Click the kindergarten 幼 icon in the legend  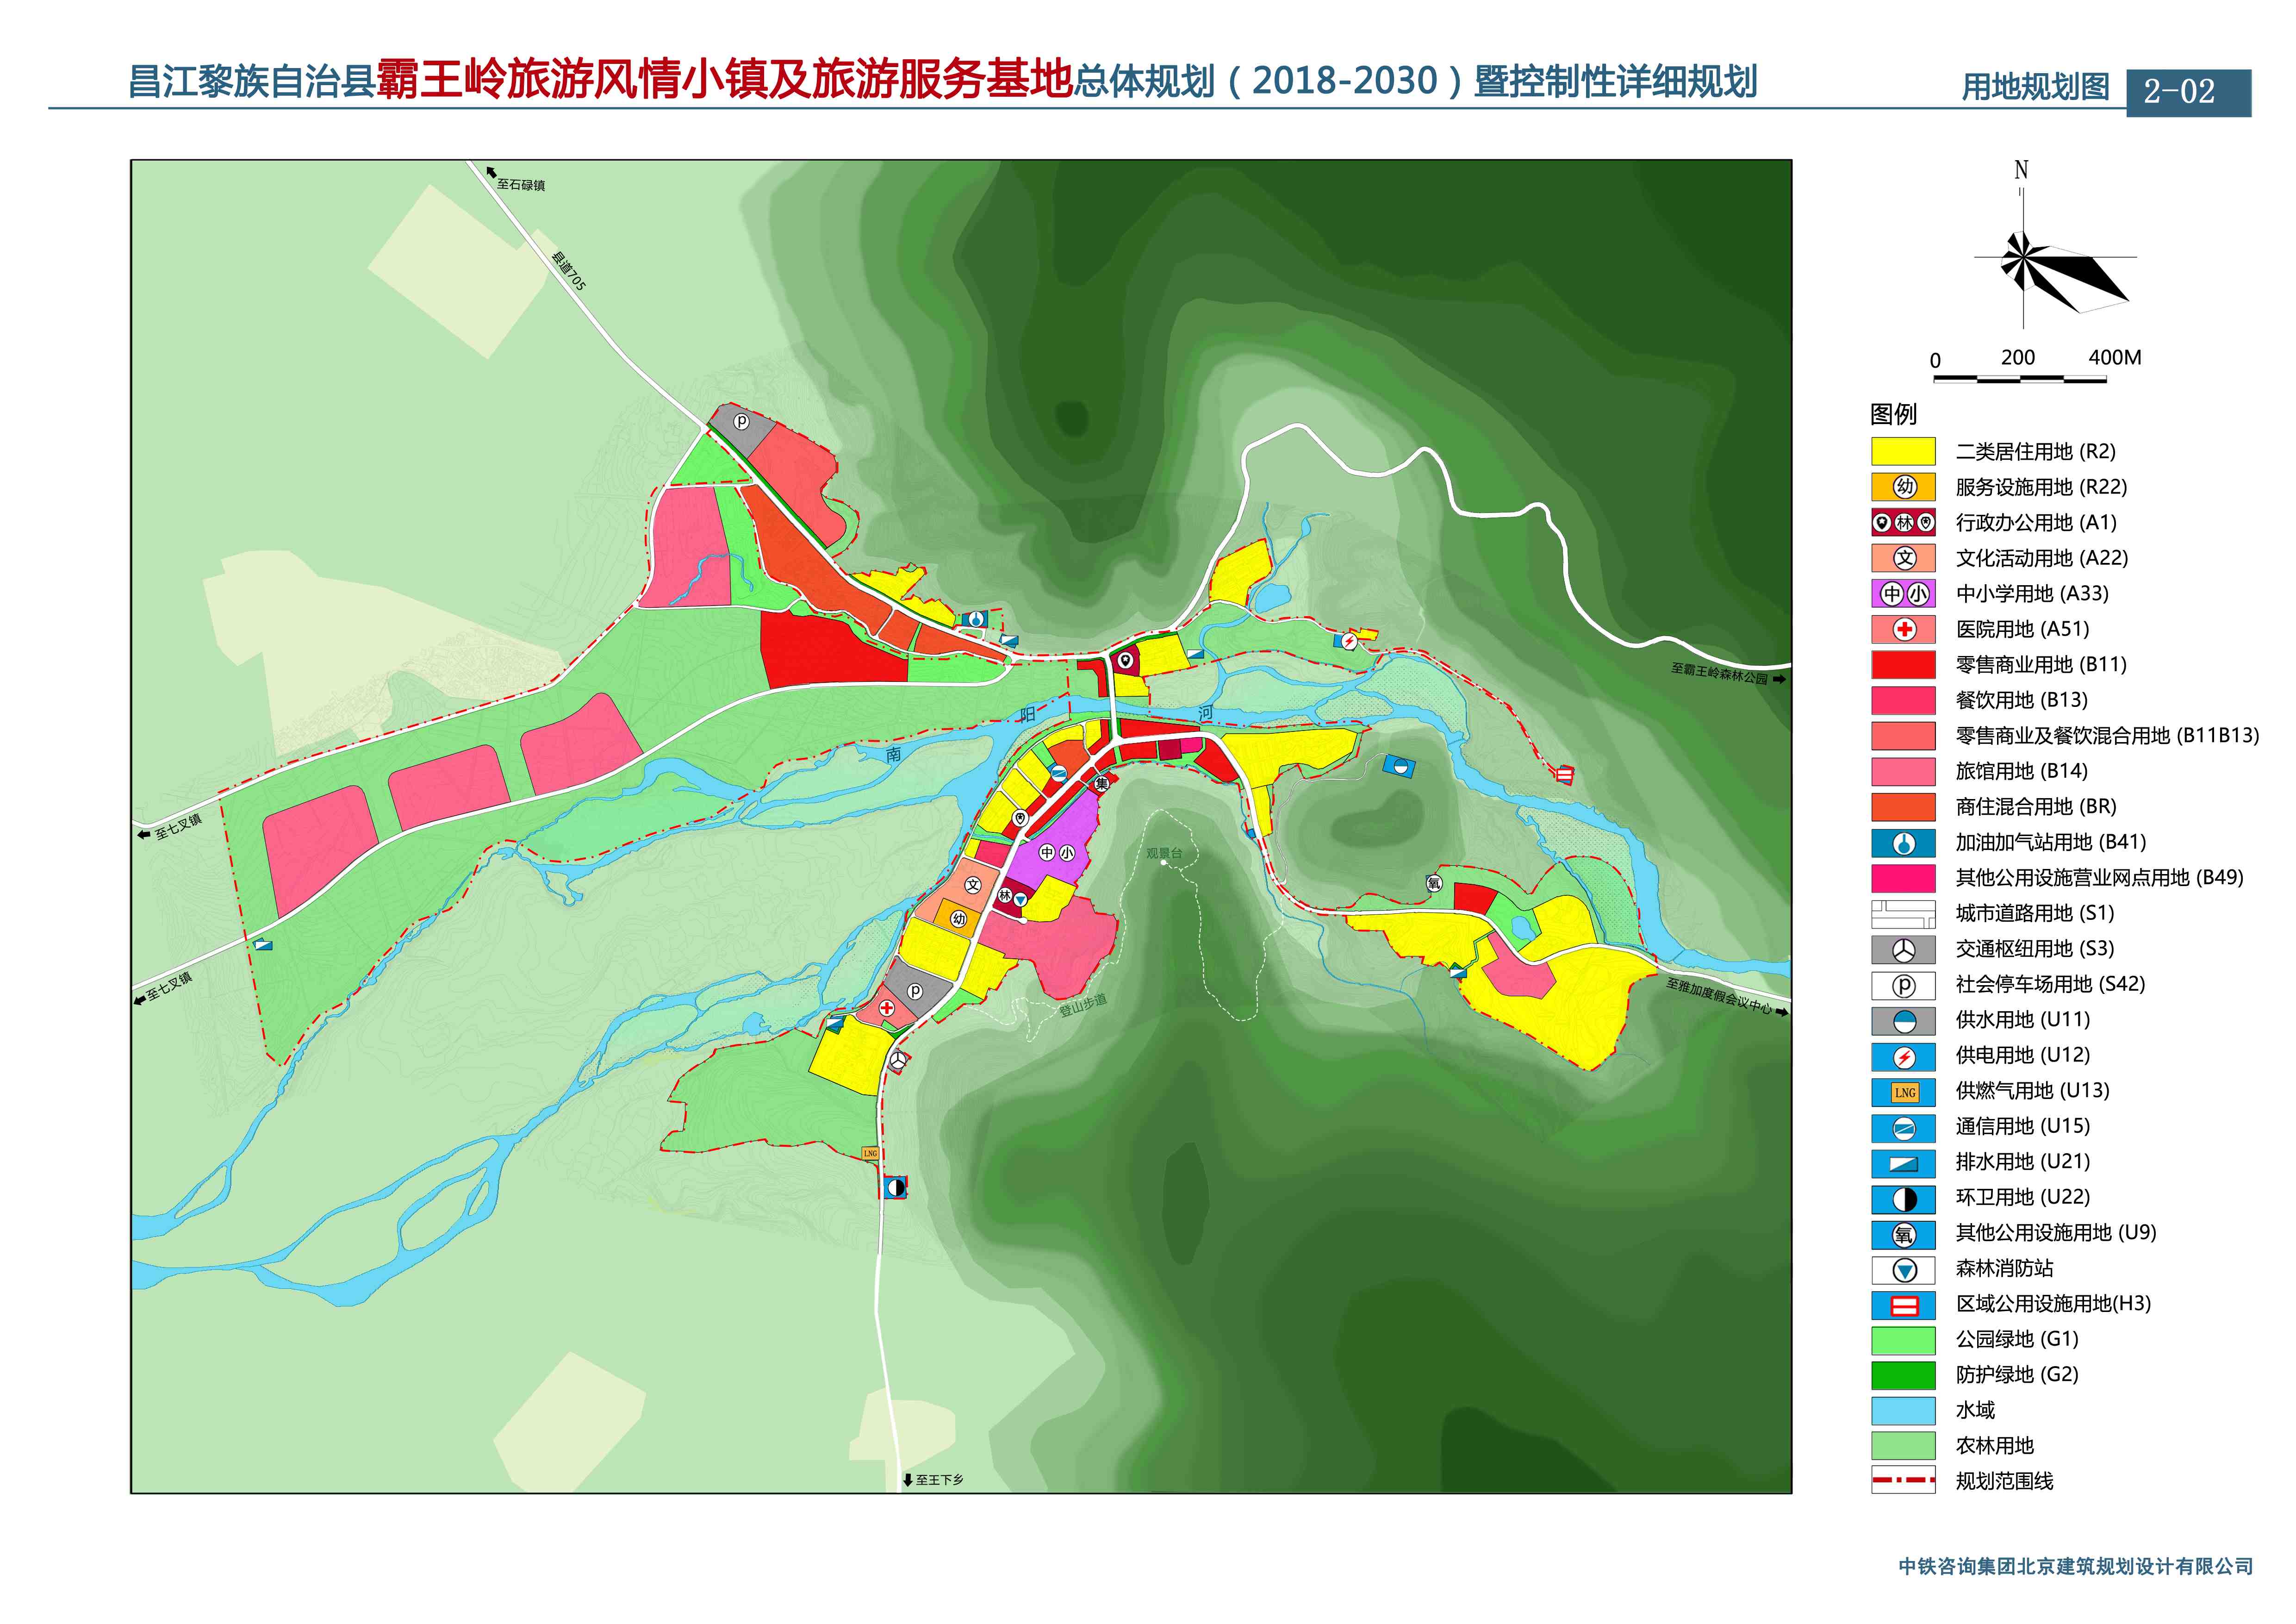pyautogui.click(x=1904, y=487)
